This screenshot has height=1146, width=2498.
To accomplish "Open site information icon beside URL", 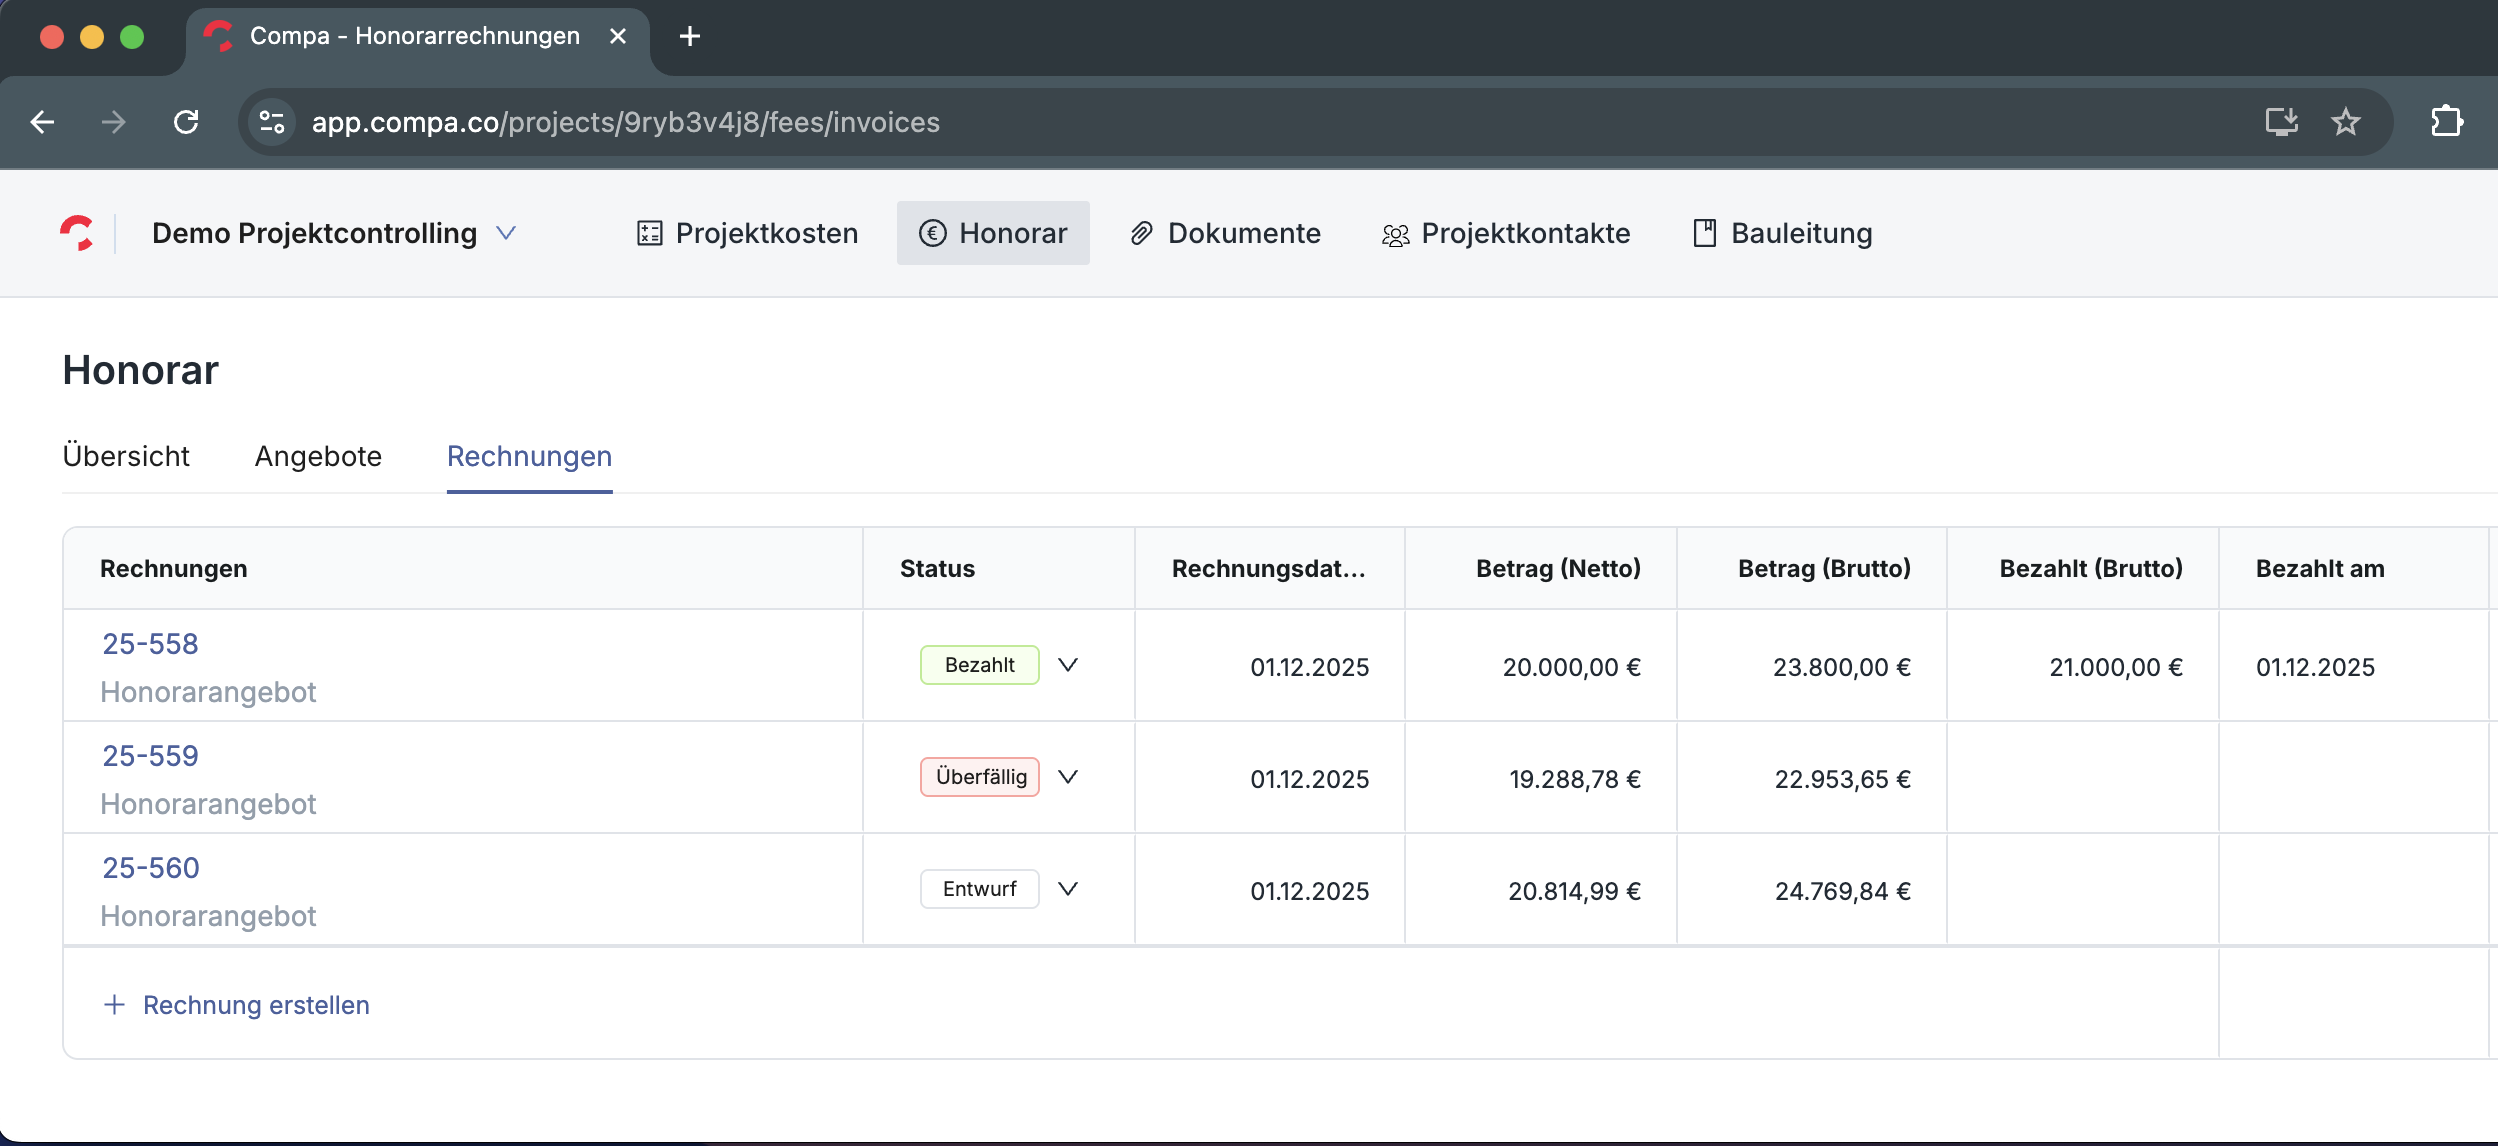I will click(272, 122).
